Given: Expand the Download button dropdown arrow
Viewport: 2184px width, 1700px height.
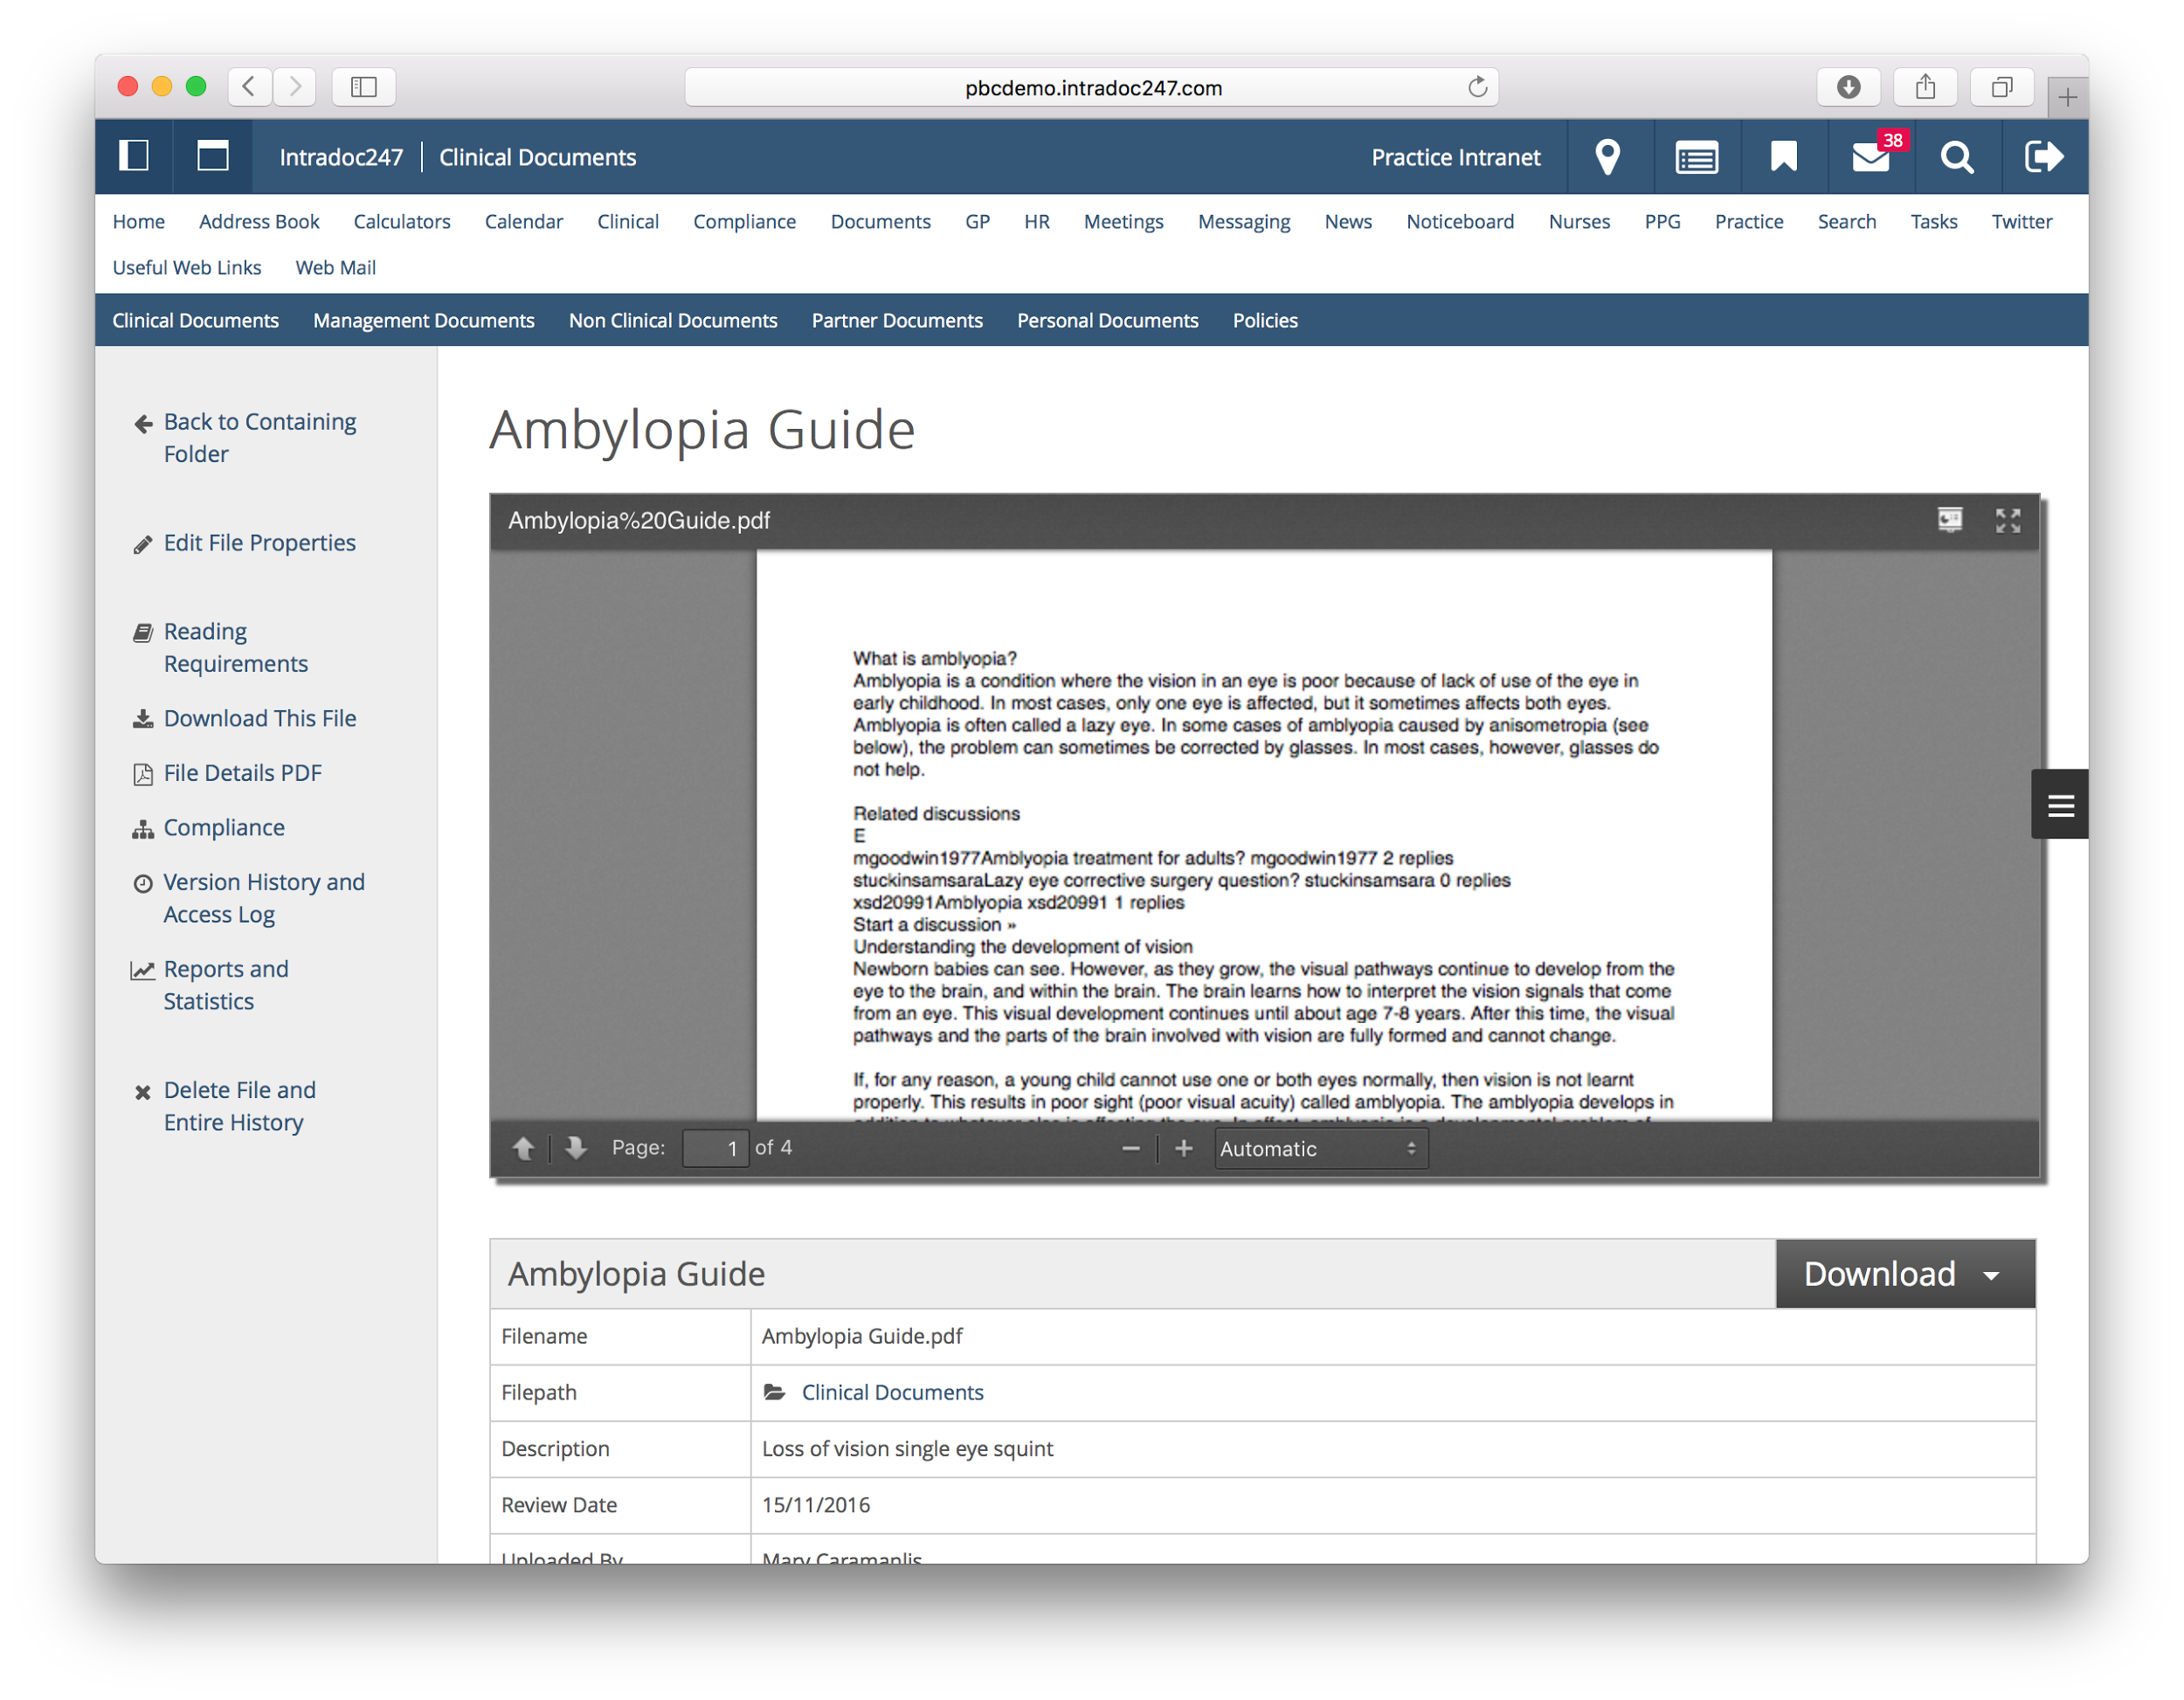Looking at the screenshot, I should tap(1991, 1275).
